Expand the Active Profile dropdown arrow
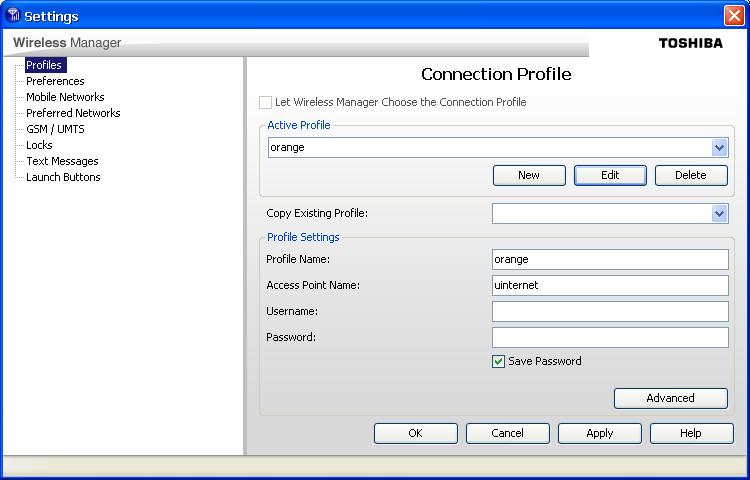The height and width of the screenshot is (480, 750). pos(719,148)
